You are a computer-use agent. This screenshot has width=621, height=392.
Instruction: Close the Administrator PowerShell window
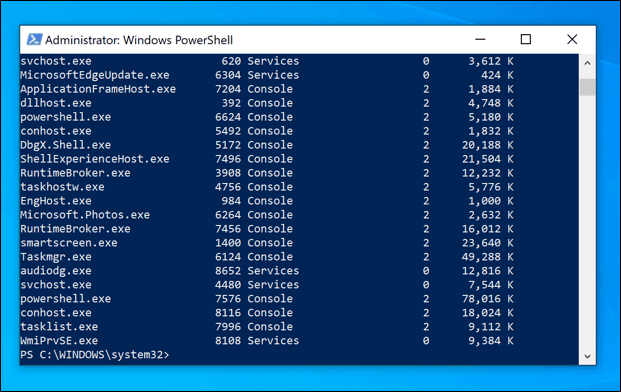point(572,39)
